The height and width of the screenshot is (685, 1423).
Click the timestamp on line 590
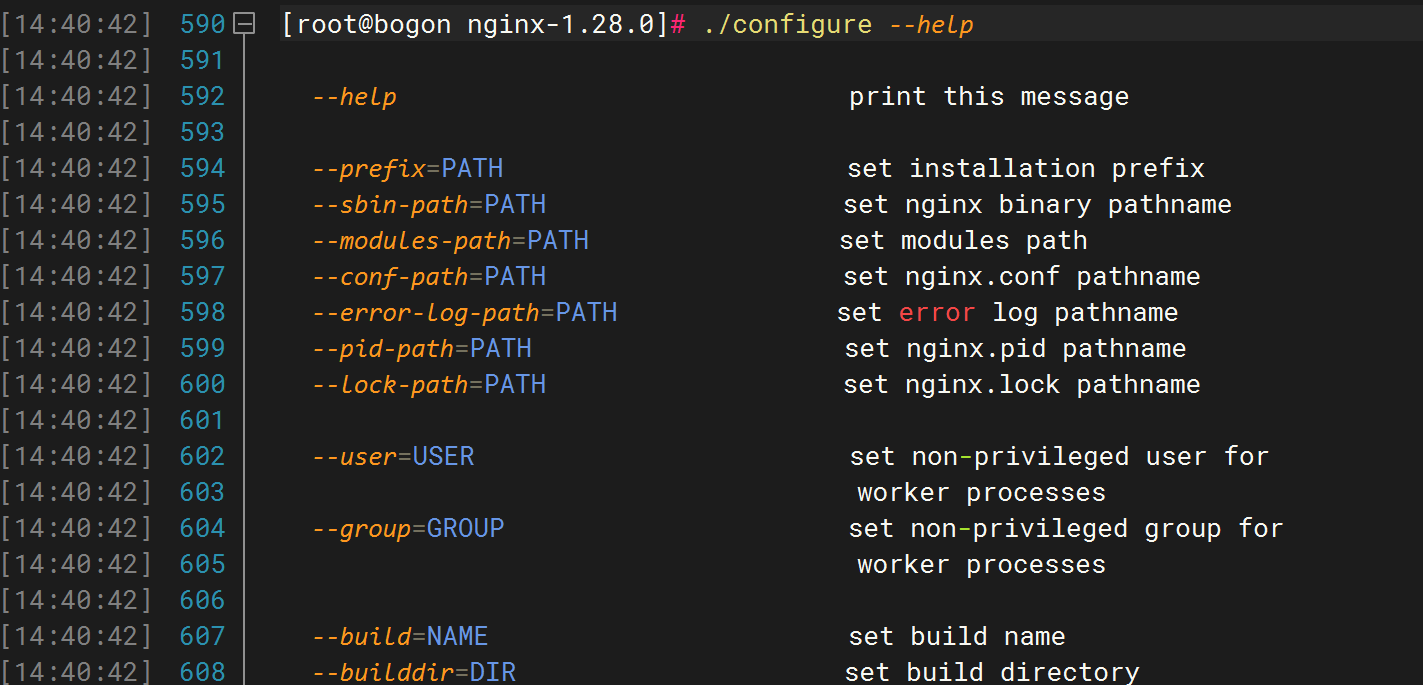76,24
